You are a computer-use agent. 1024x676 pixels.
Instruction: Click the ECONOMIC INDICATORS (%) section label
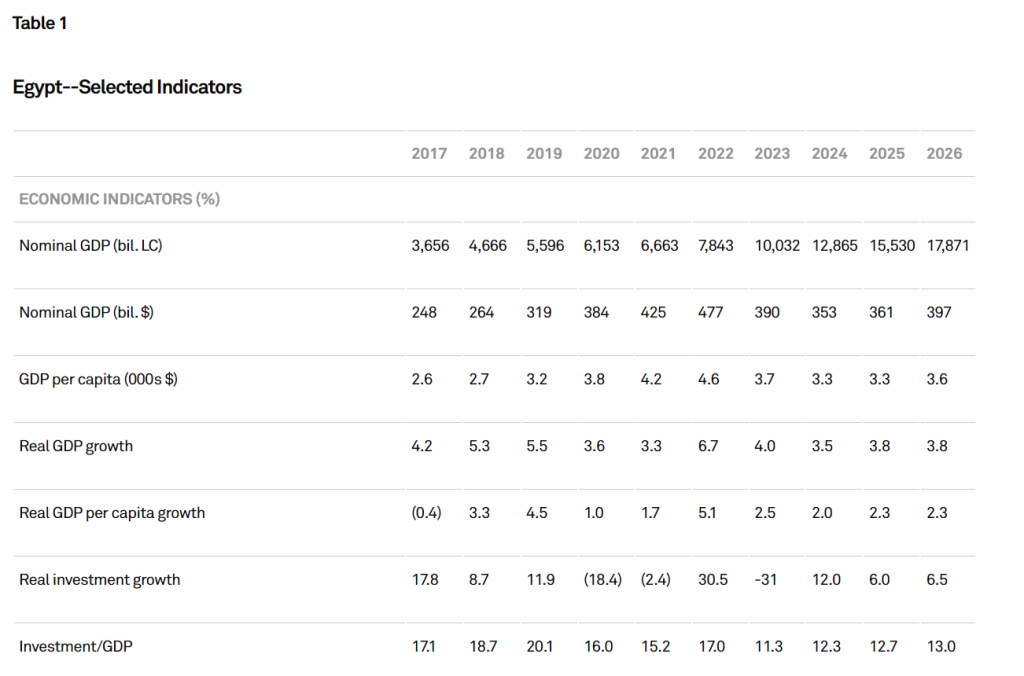pyautogui.click(x=119, y=199)
